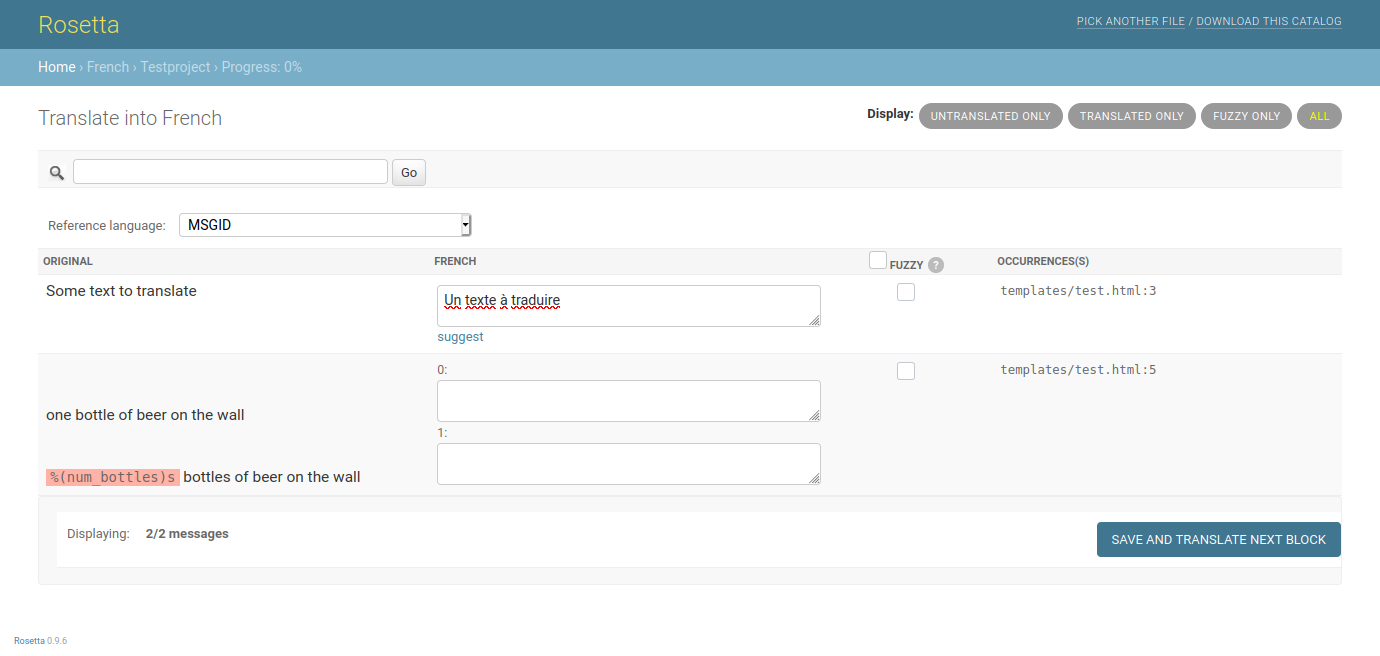Image resolution: width=1380 pixels, height=656 pixels.
Task: Select the All display filter
Action: [x=1319, y=116]
